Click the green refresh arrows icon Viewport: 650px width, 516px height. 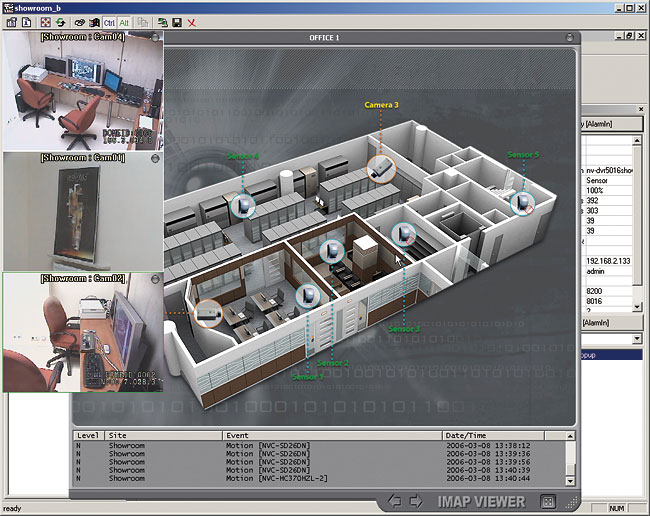click(x=61, y=22)
